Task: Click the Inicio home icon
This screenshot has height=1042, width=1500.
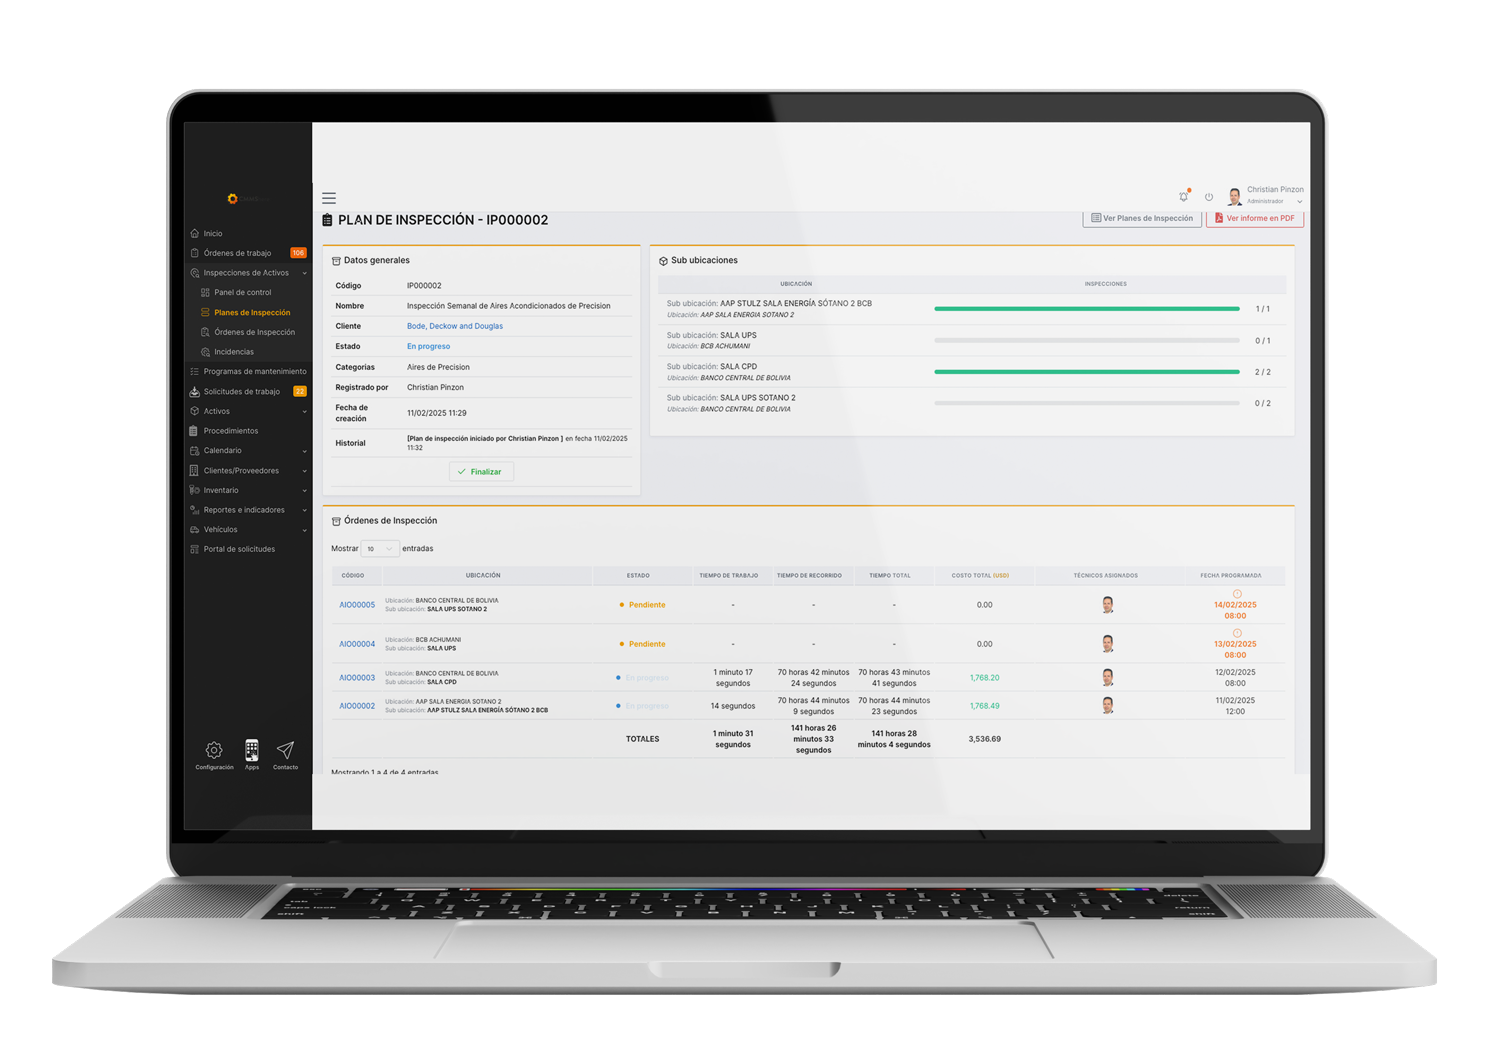Action: (195, 233)
